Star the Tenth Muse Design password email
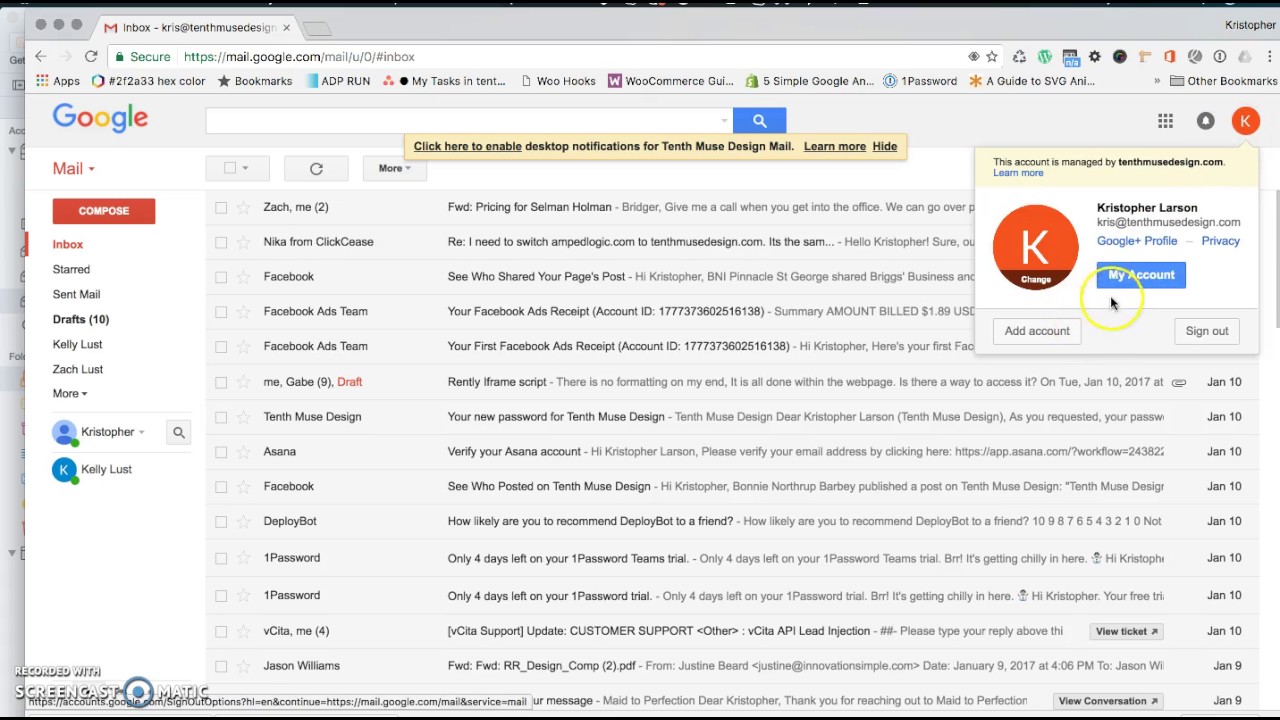1280x720 pixels. 243,417
